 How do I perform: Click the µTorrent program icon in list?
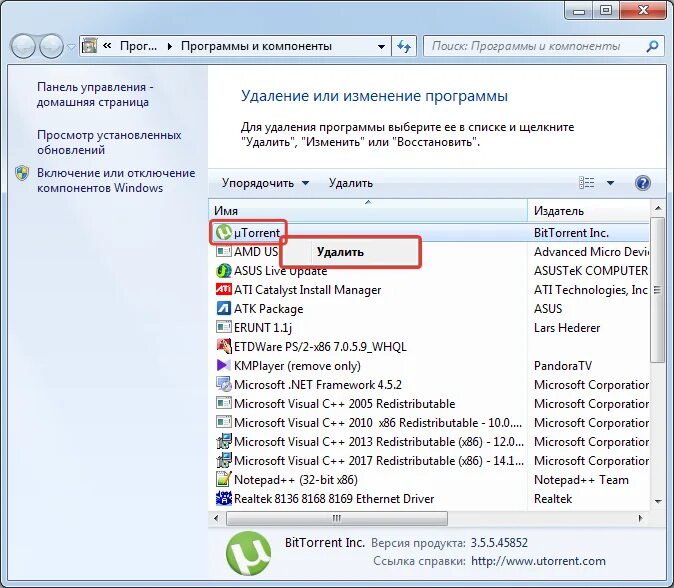pos(224,233)
